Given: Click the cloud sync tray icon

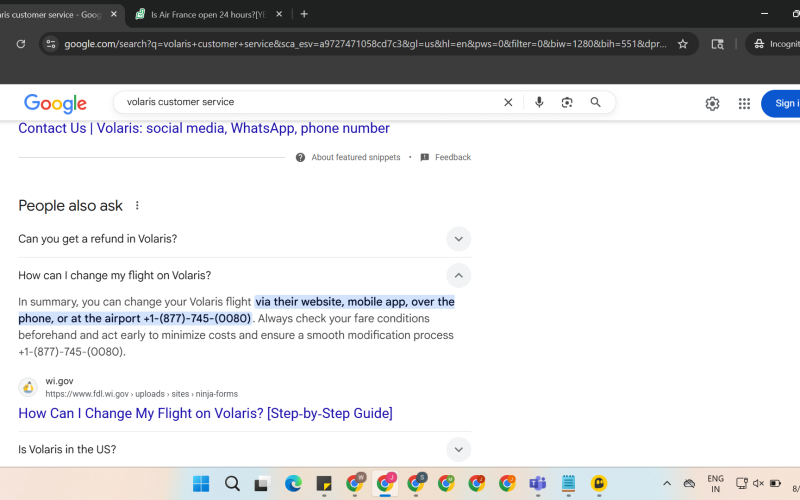Looking at the screenshot, I should pyautogui.click(x=689, y=483).
